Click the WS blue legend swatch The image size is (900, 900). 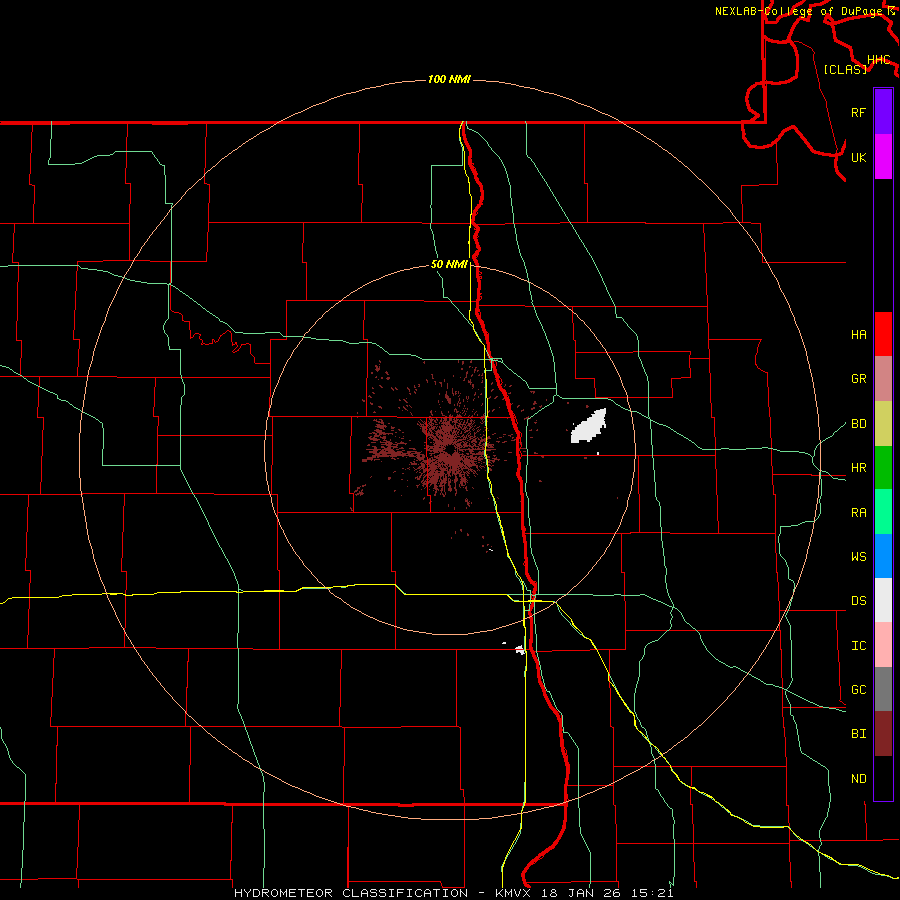883,556
